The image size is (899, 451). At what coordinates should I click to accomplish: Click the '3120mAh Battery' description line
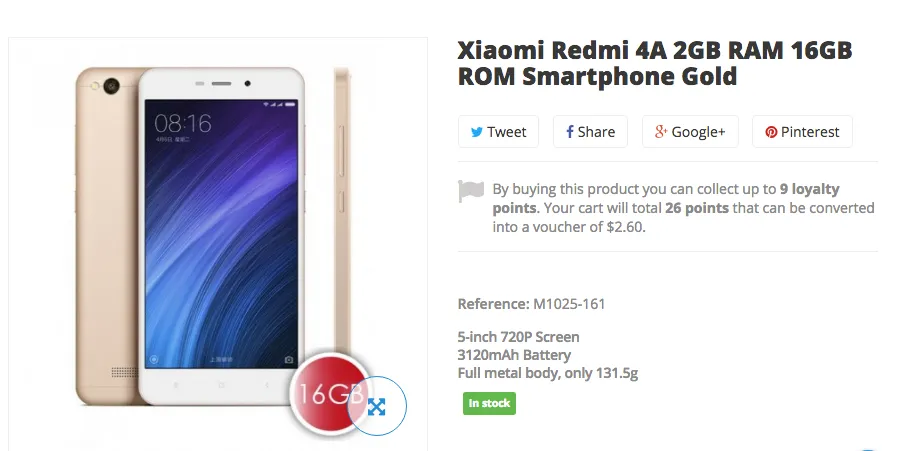point(514,355)
